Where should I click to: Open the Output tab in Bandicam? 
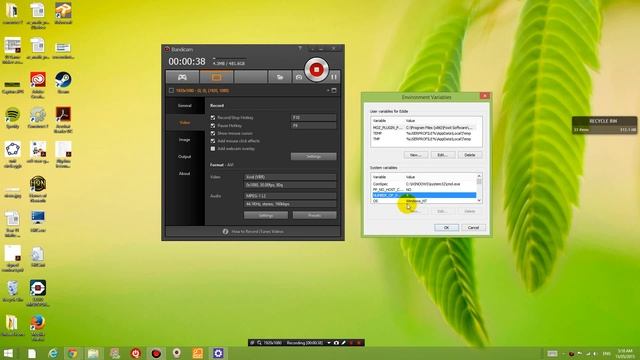pos(184,157)
